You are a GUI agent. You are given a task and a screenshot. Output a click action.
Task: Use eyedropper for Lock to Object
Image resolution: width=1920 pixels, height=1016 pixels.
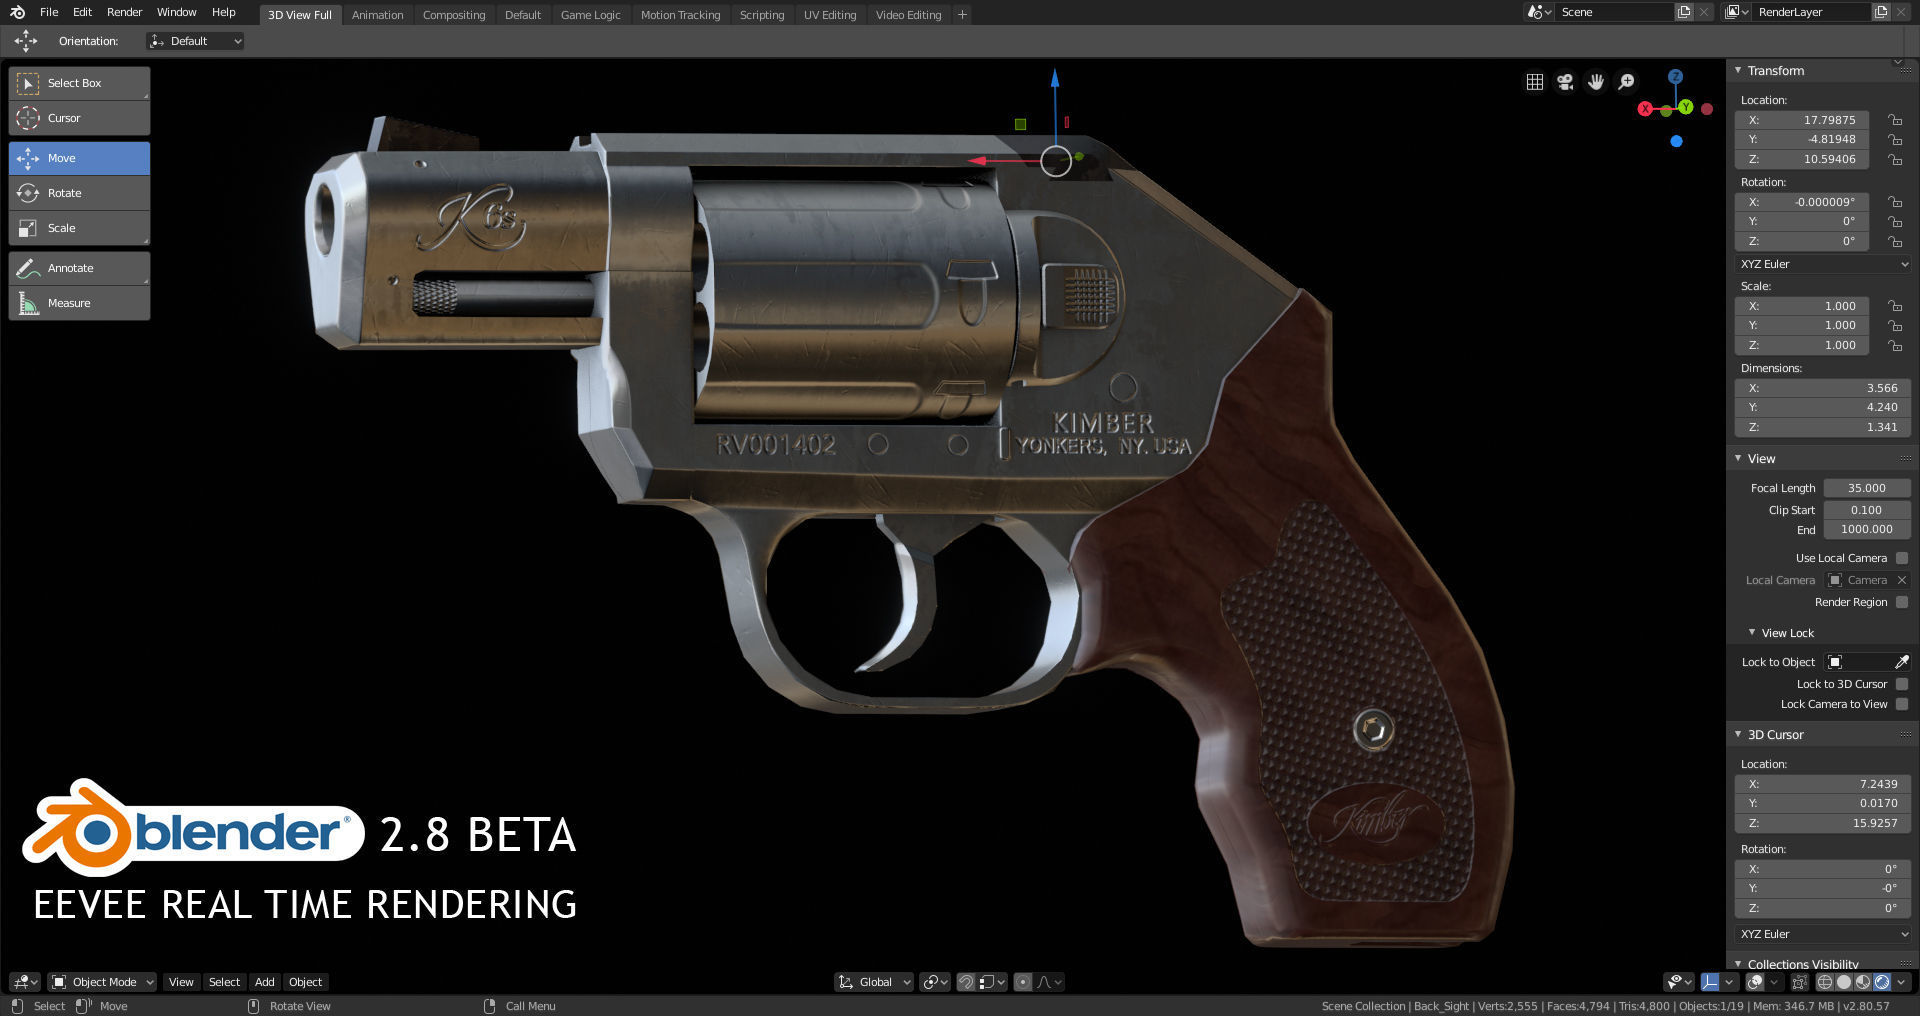(x=1902, y=662)
